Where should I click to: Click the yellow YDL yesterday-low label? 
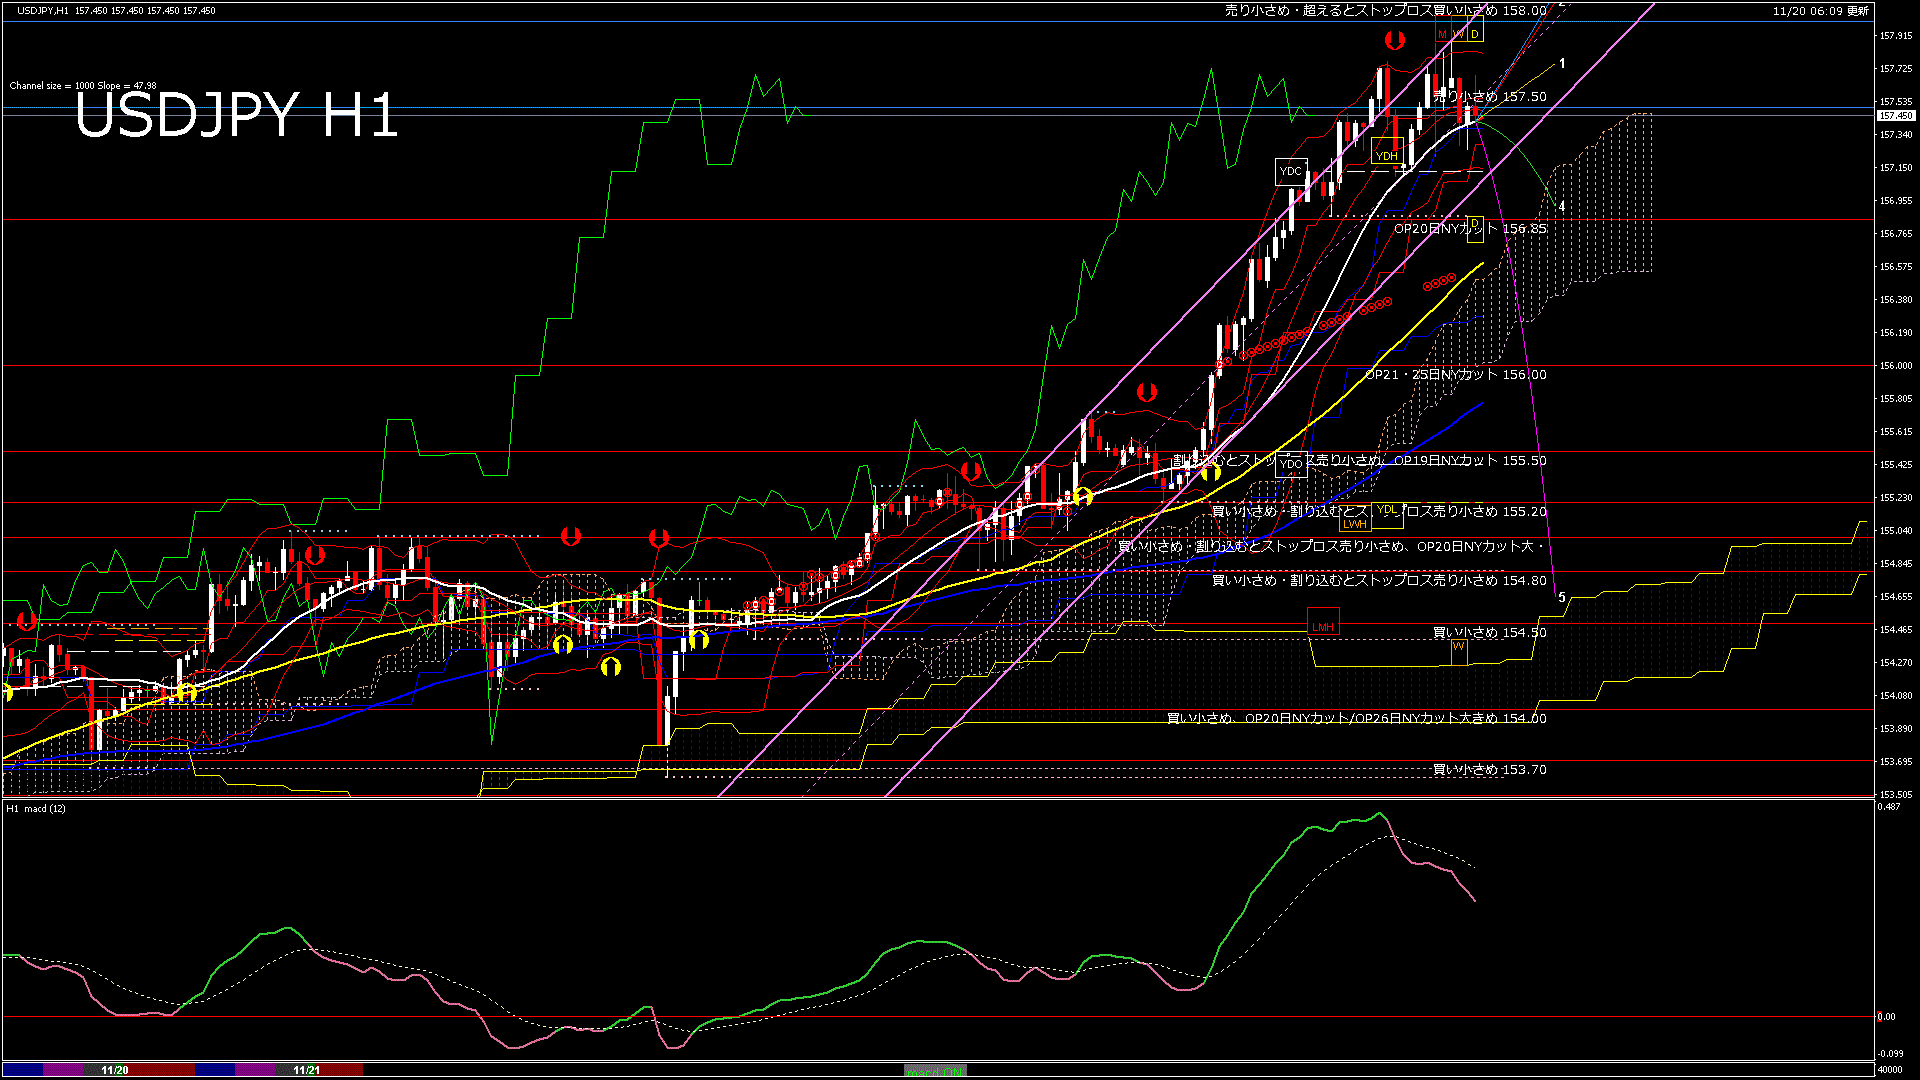pyautogui.click(x=1387, y=511)
